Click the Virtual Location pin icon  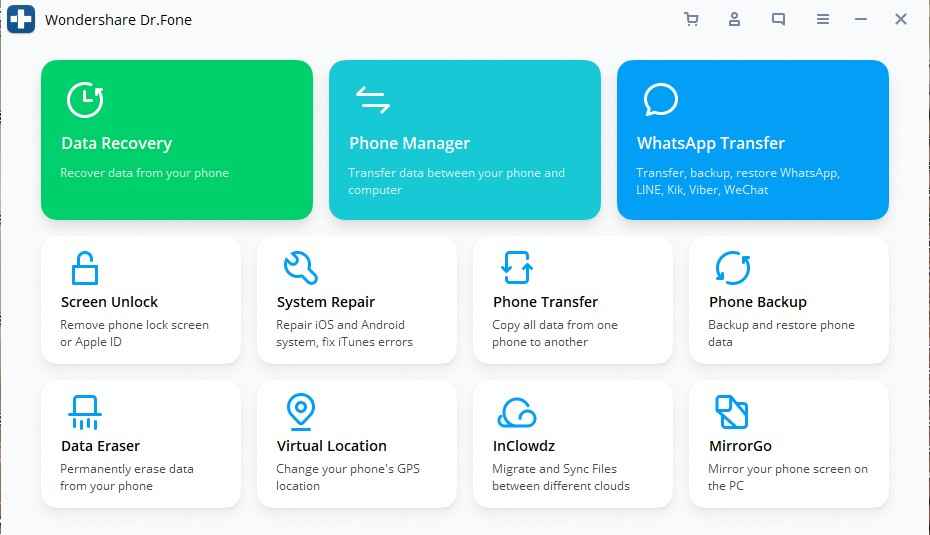click(301, 412)
